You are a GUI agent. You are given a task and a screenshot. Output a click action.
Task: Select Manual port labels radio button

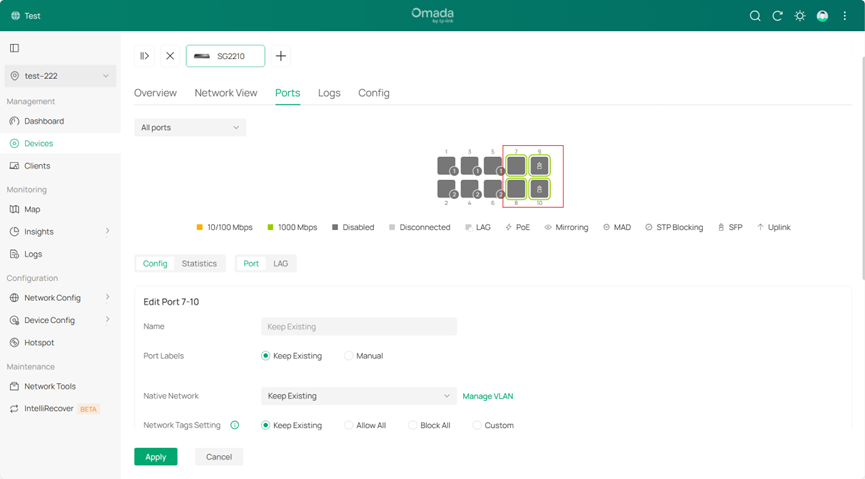[349, 356]
